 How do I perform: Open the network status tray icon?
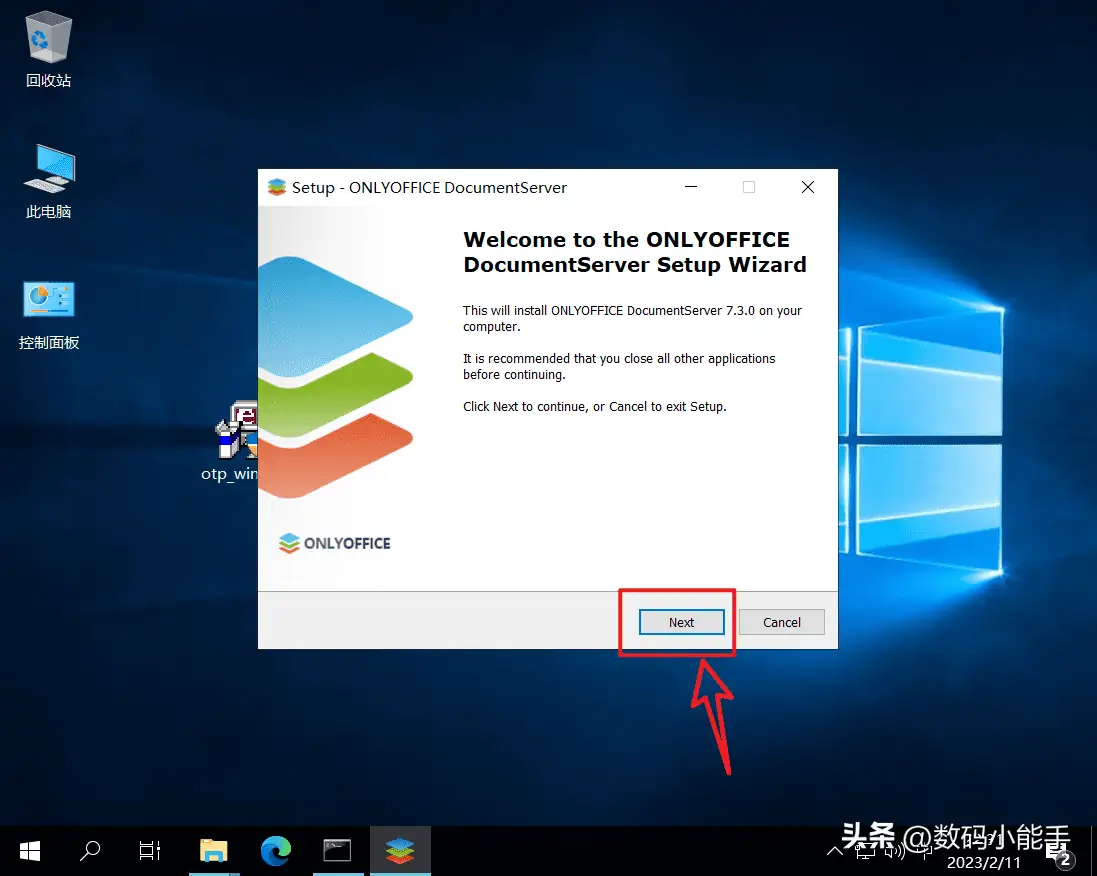click(865, 852)
